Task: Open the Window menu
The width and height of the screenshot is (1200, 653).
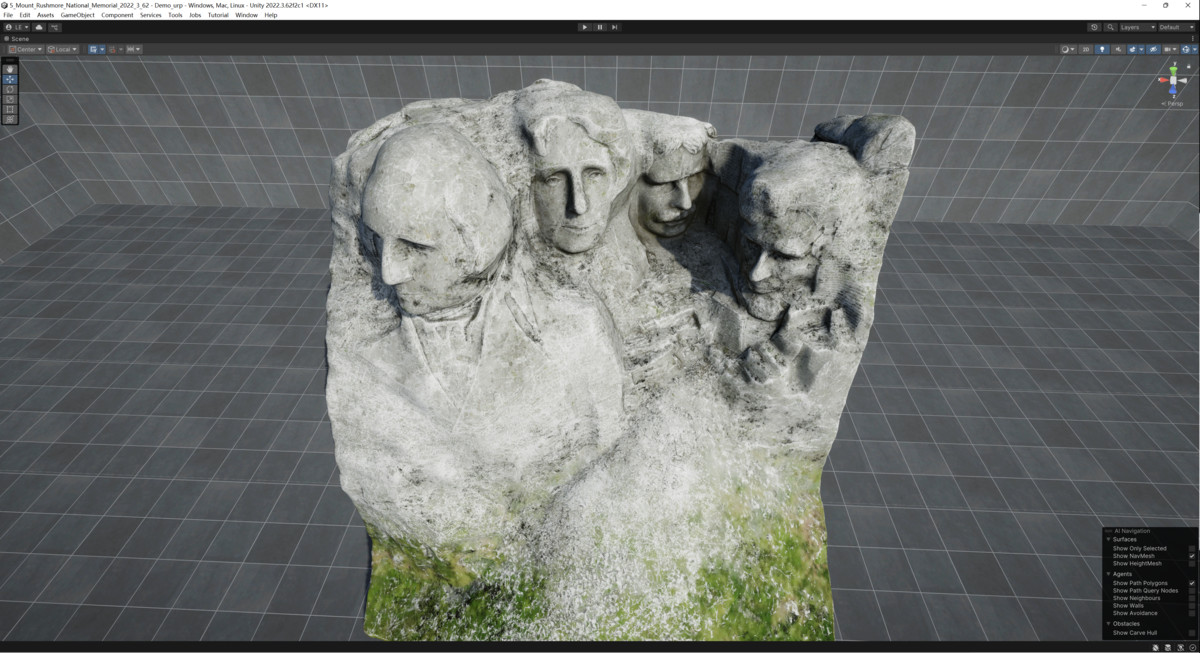Action: 246,14
